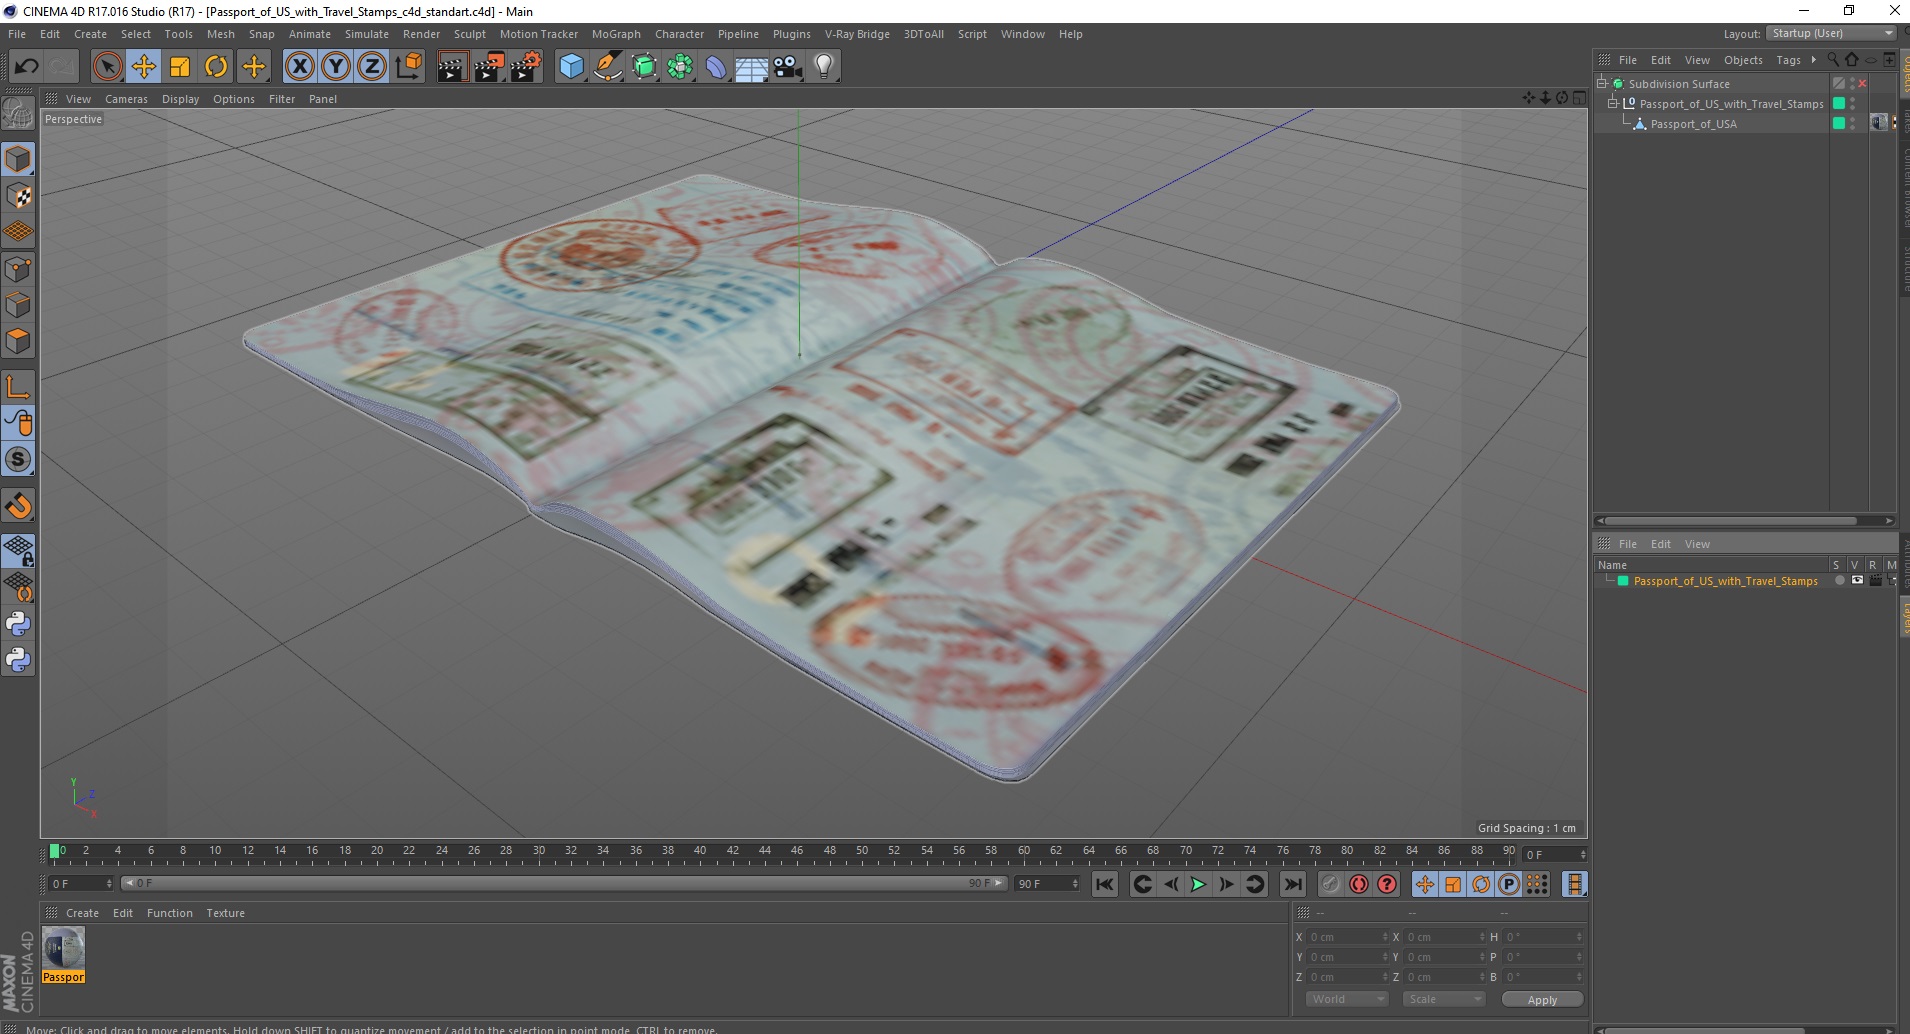Collapse Passport_of_US_with_Travel_Stamps object tree

pyautogui.click(x=1612, y=103)
